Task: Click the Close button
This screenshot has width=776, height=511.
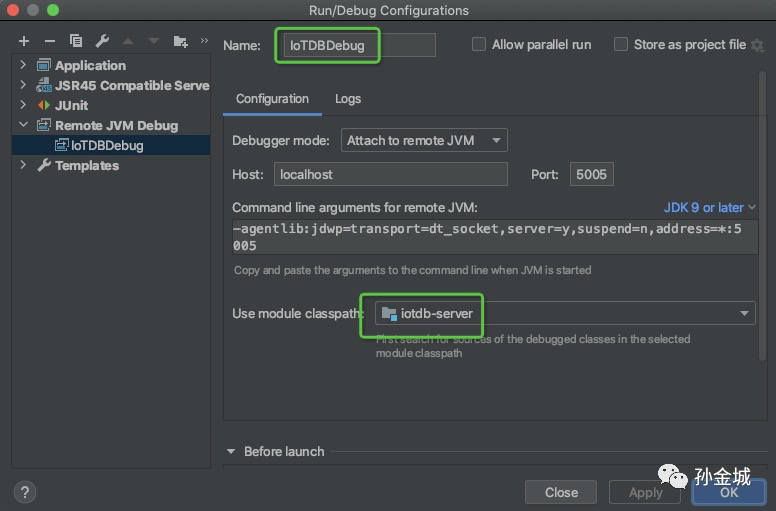Action: tap(561, 492)
